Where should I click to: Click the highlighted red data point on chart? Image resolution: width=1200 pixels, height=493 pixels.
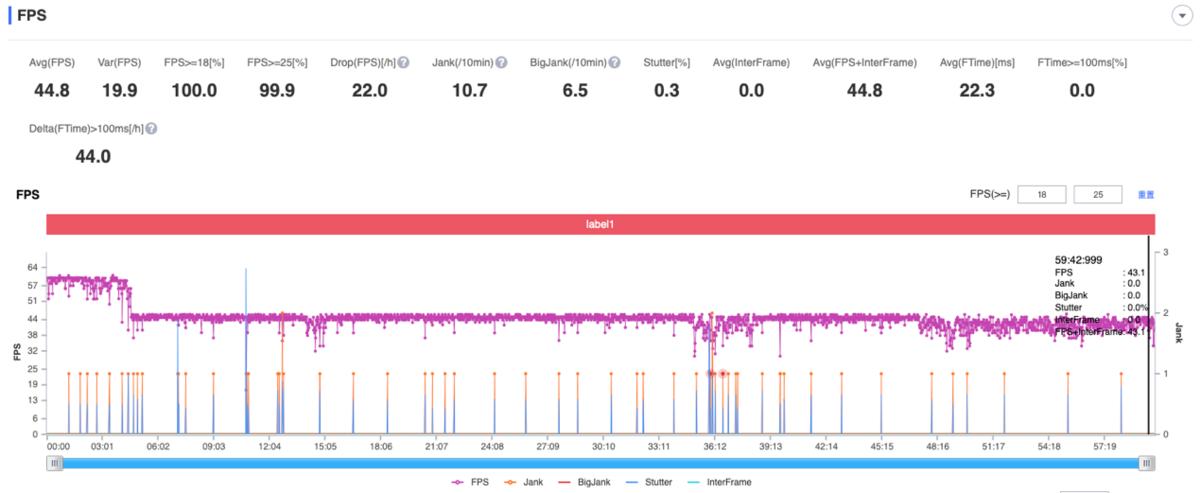point(723,374)
